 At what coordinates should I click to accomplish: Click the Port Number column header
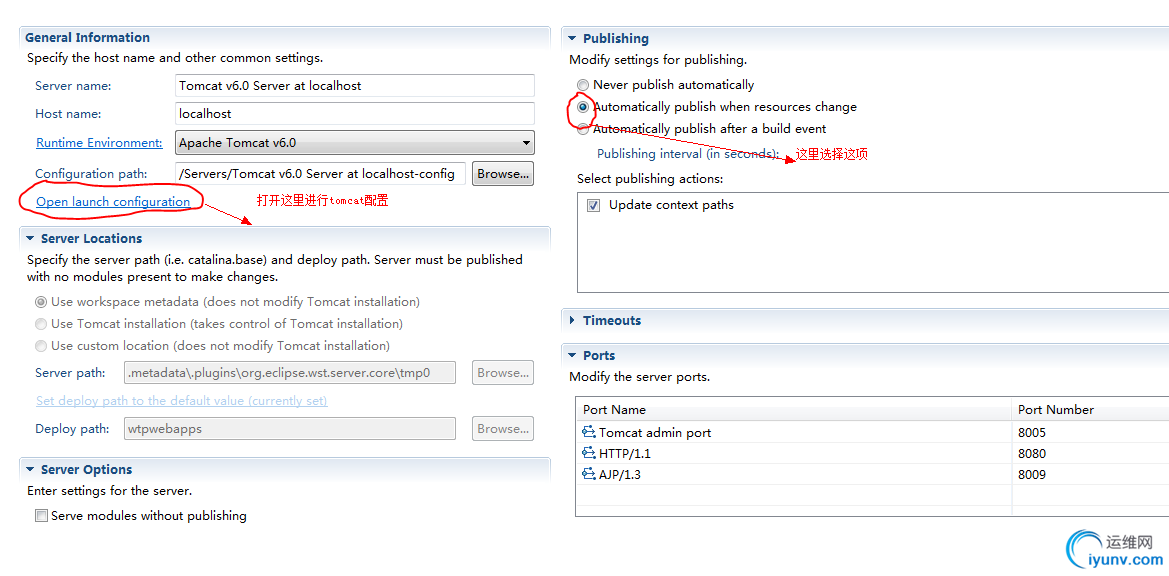pos(1091,410)
